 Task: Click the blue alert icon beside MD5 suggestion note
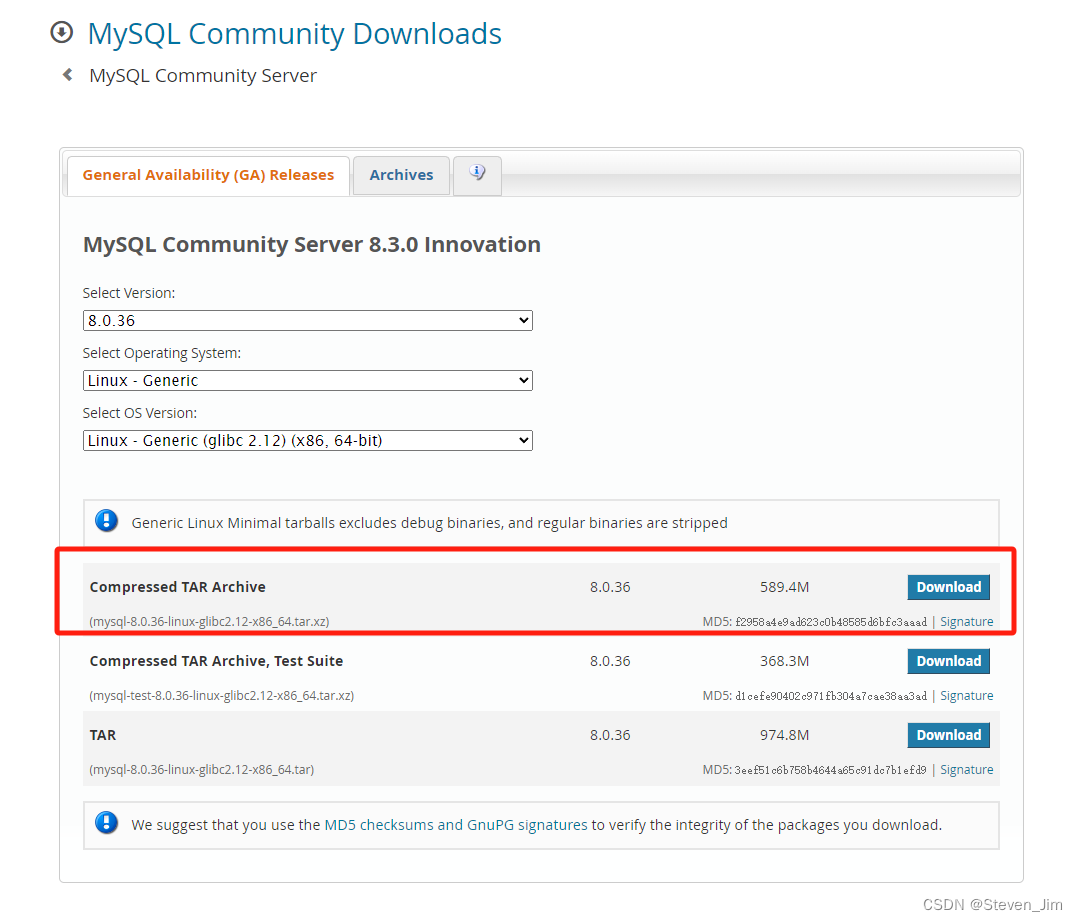107,823
